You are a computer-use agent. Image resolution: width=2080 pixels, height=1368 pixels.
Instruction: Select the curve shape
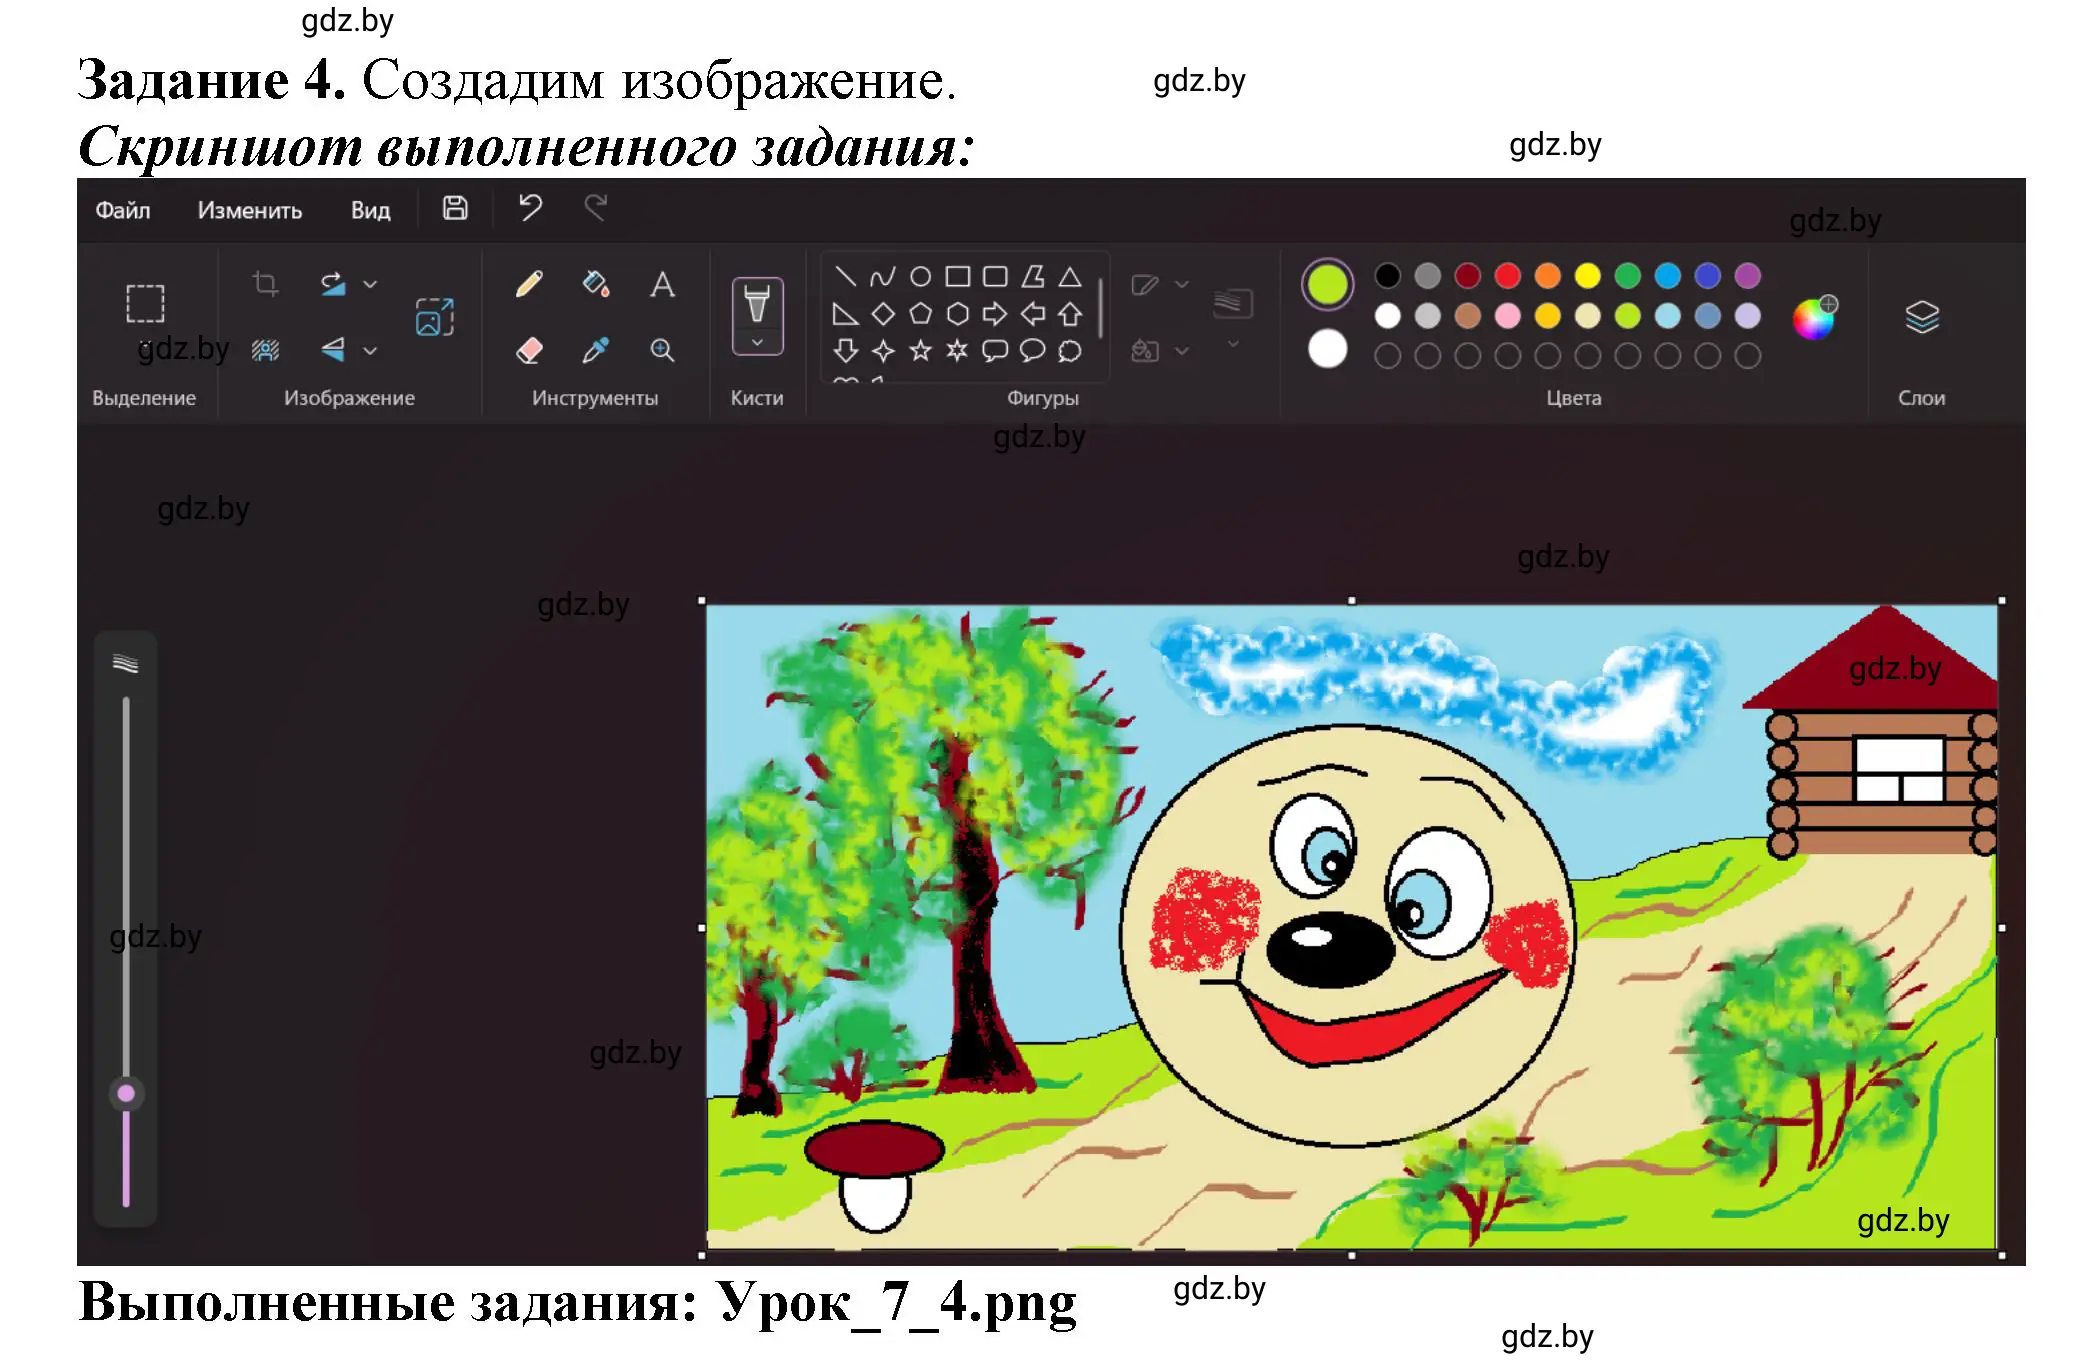point(882,276)
